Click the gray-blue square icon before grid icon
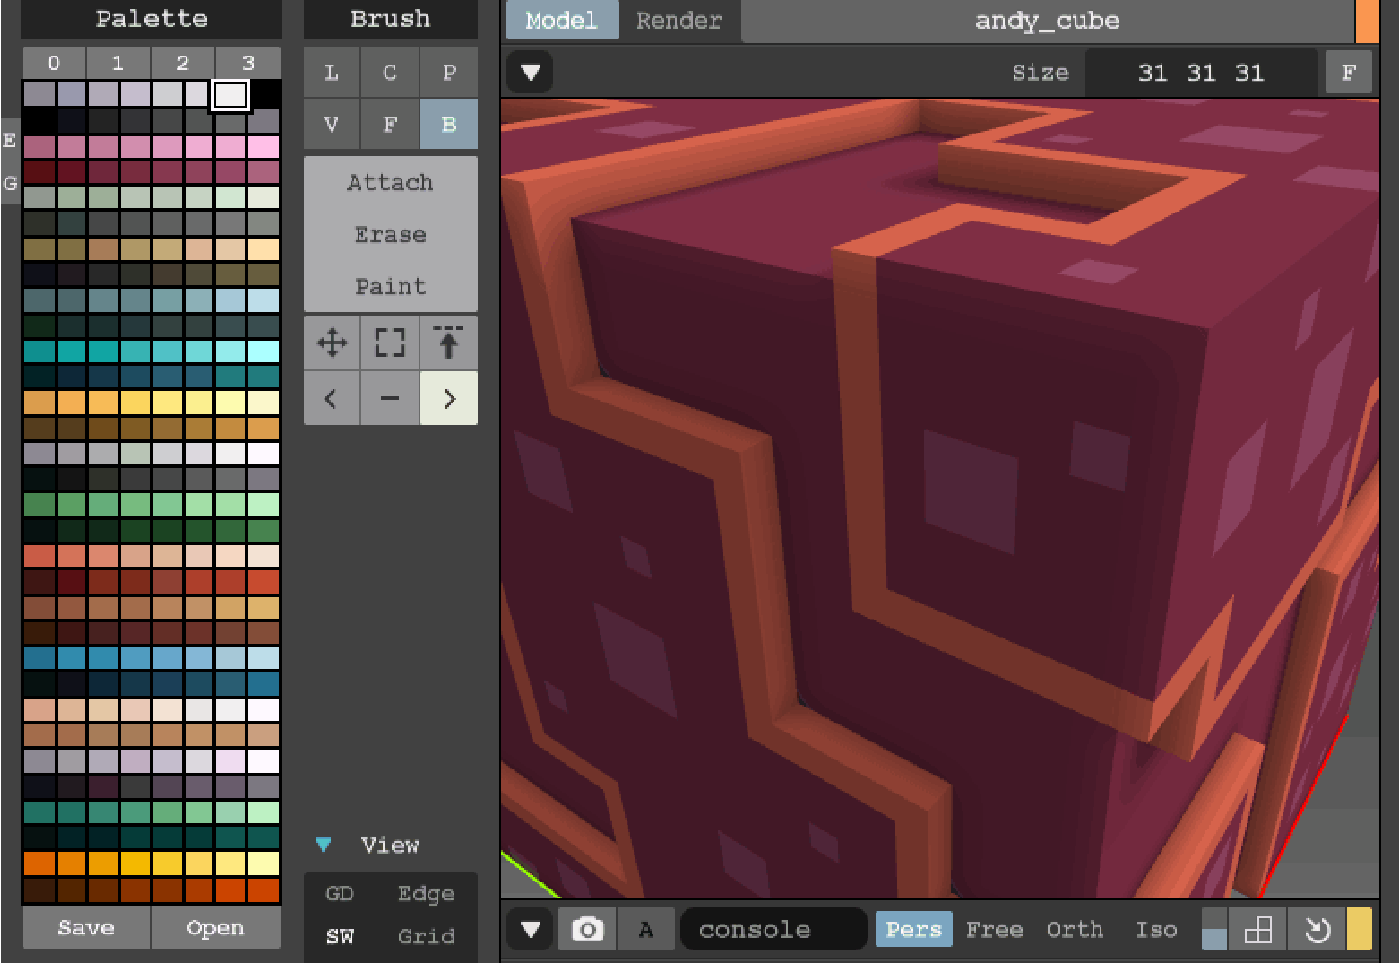Screen dimensions: 1400x963 [x=1214, y=929]
